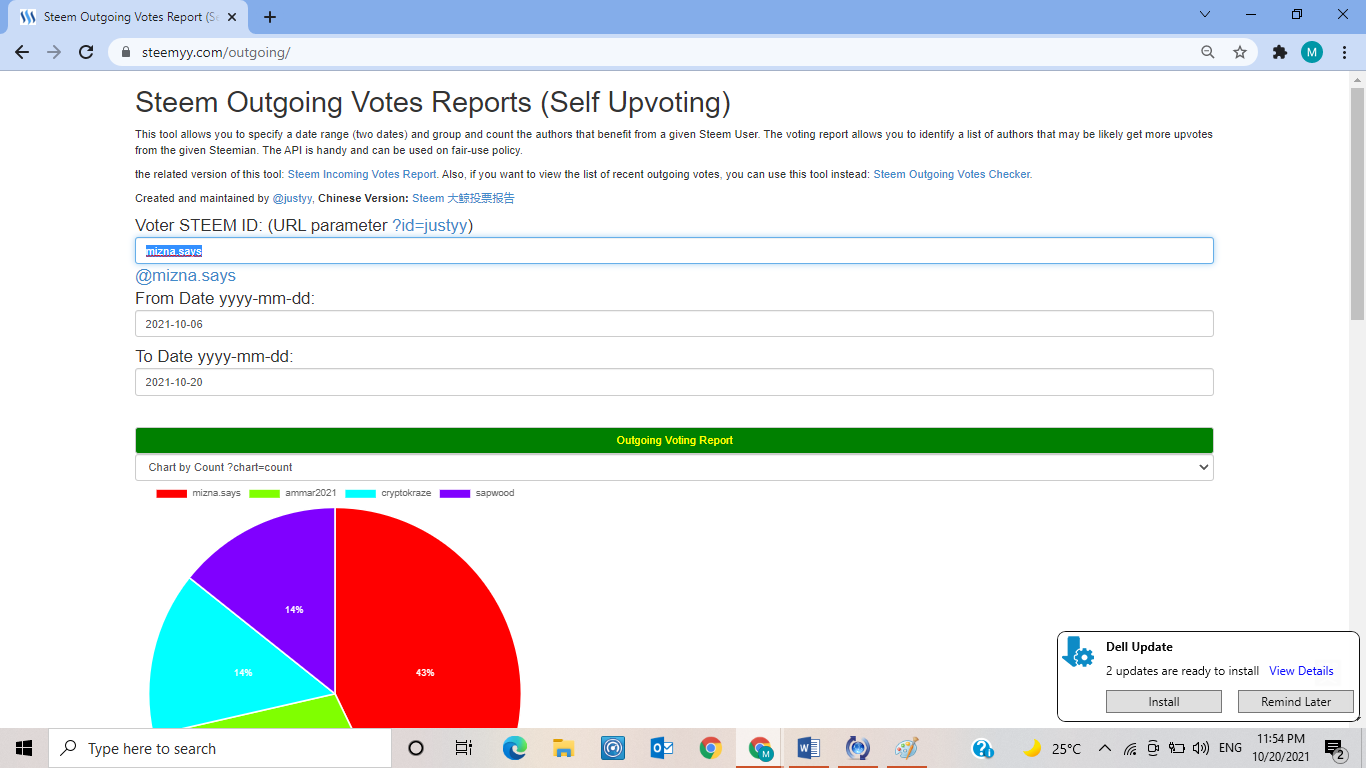Image resolution: width=1366 pixels, height=768 pixels.
Task: Focus the From Date field
Action: pyautogui.click(x=674, y=324)
